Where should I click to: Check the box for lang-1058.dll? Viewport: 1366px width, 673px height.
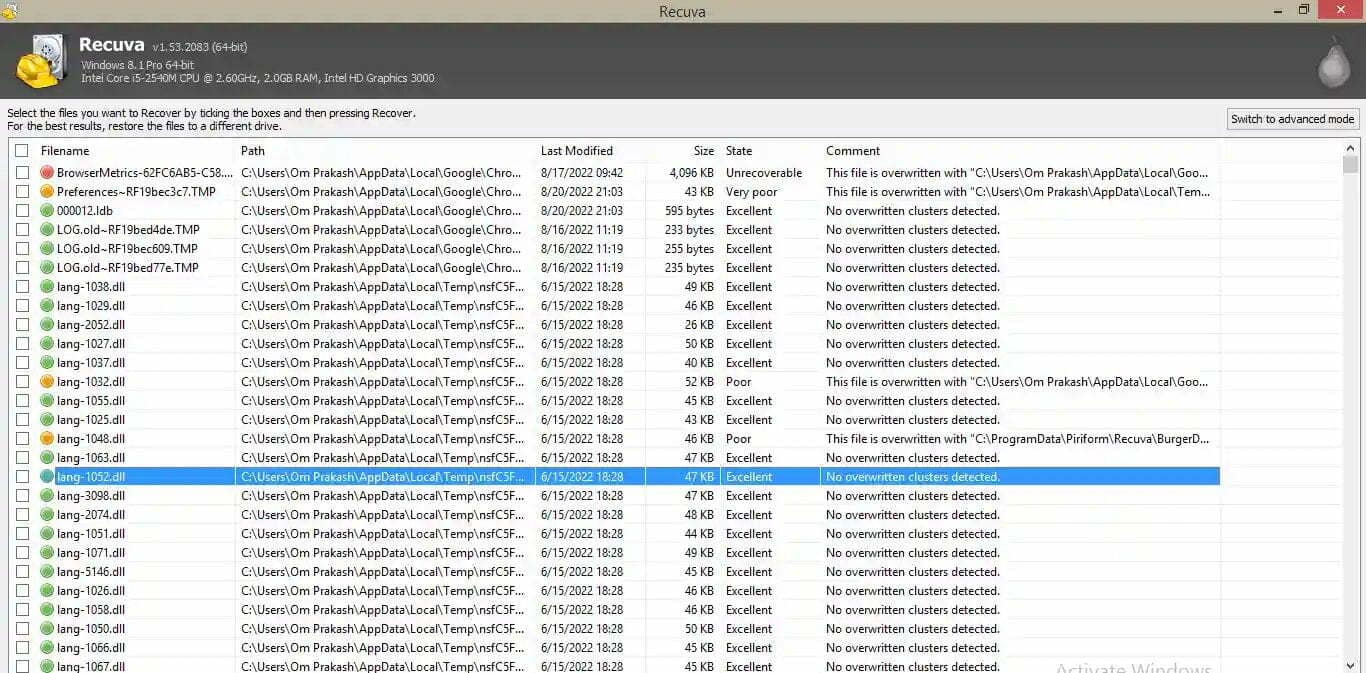22,610
